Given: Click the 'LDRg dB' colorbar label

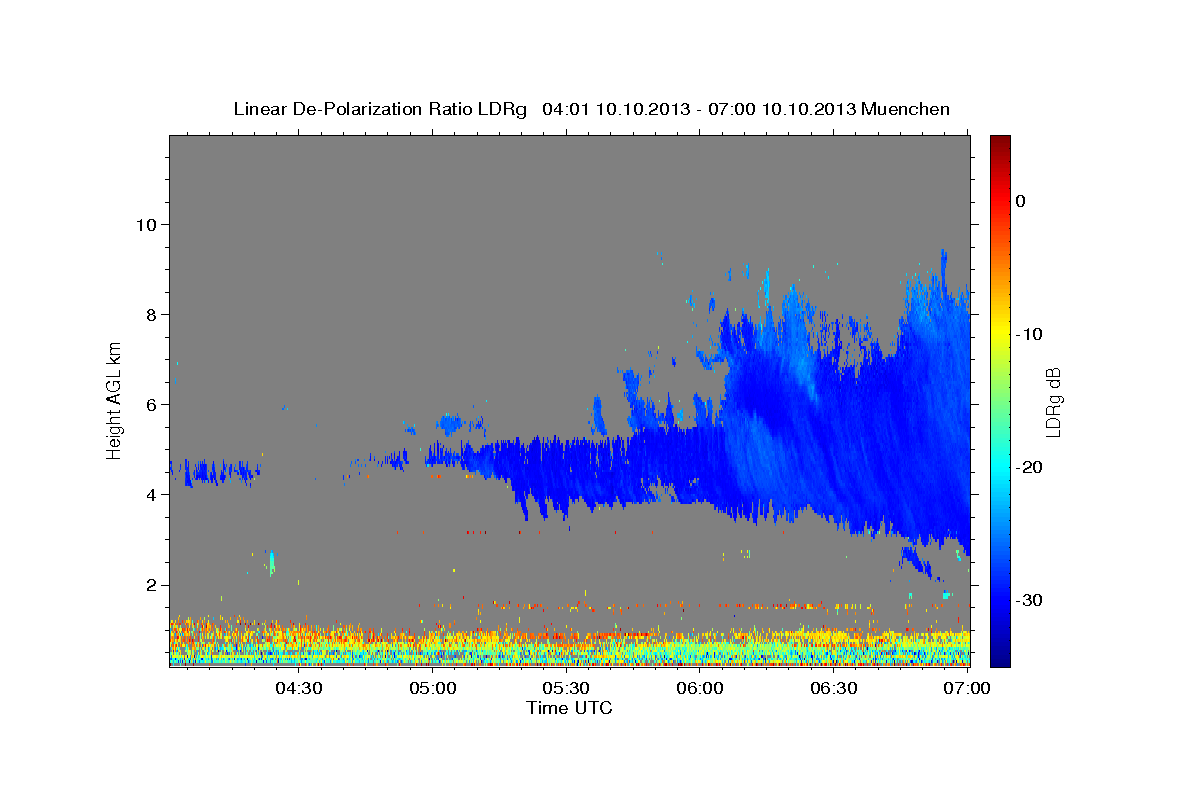Looking at the screenshot, I should (1053, 402).
